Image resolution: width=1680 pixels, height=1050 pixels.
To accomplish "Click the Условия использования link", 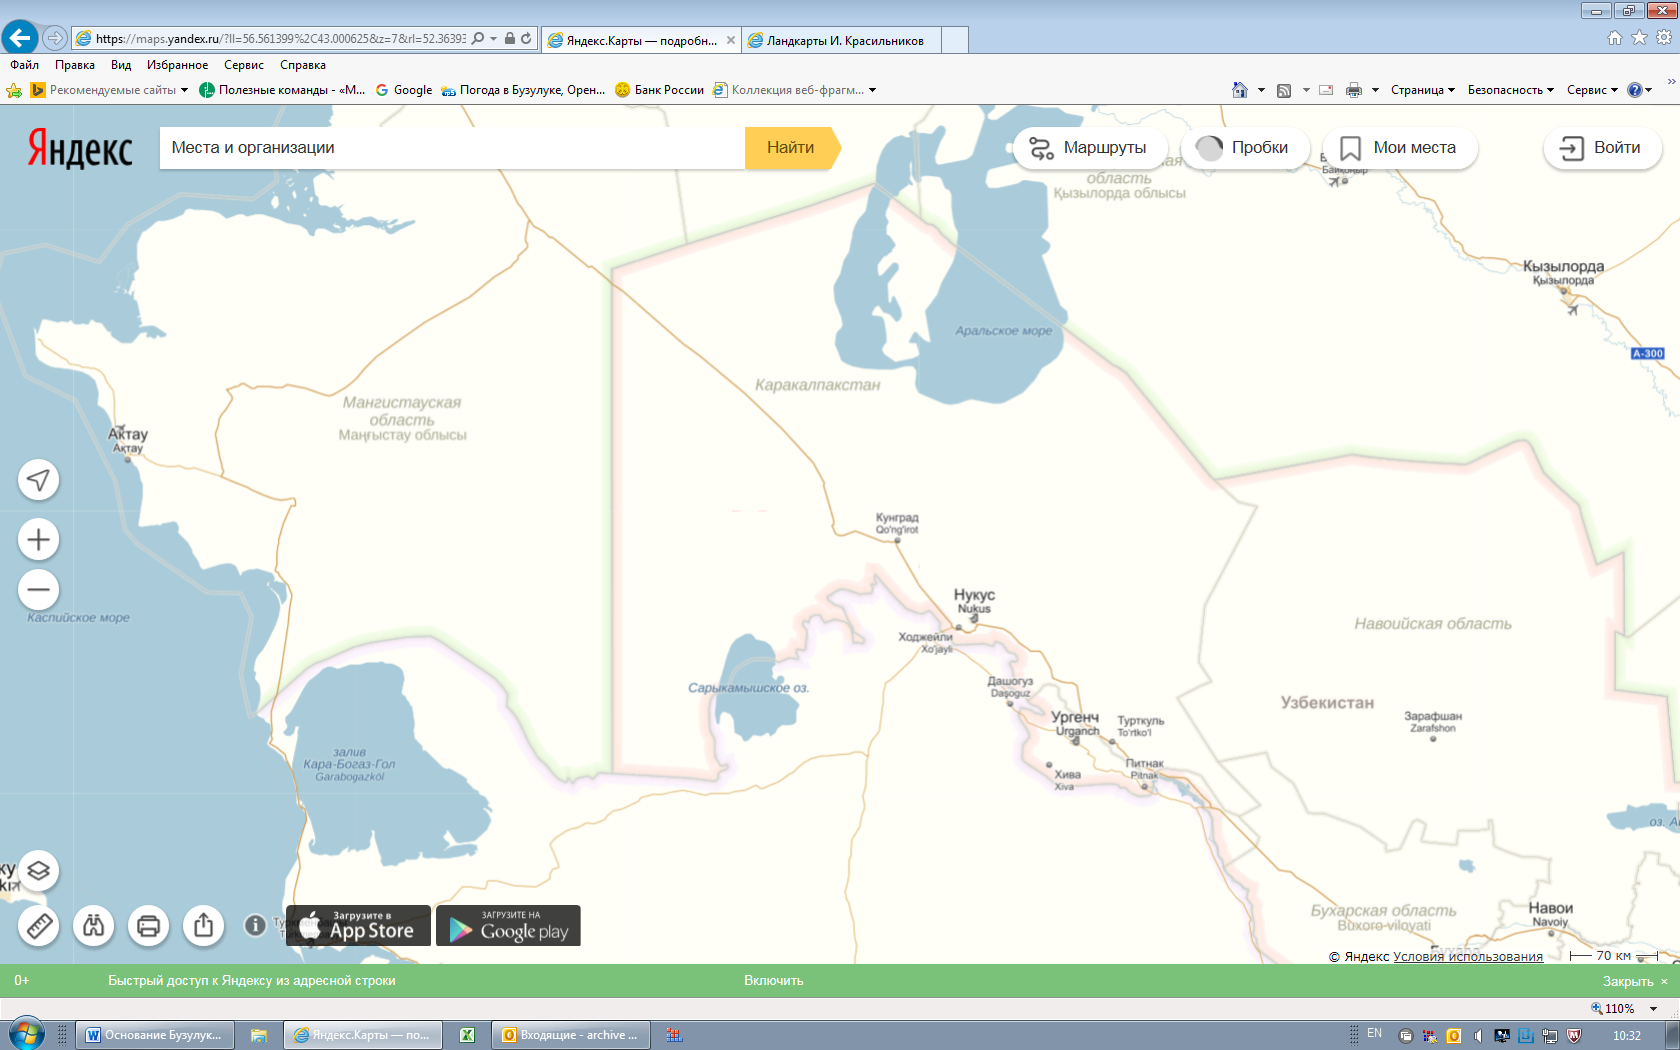I will click(x=1468, y=957).
